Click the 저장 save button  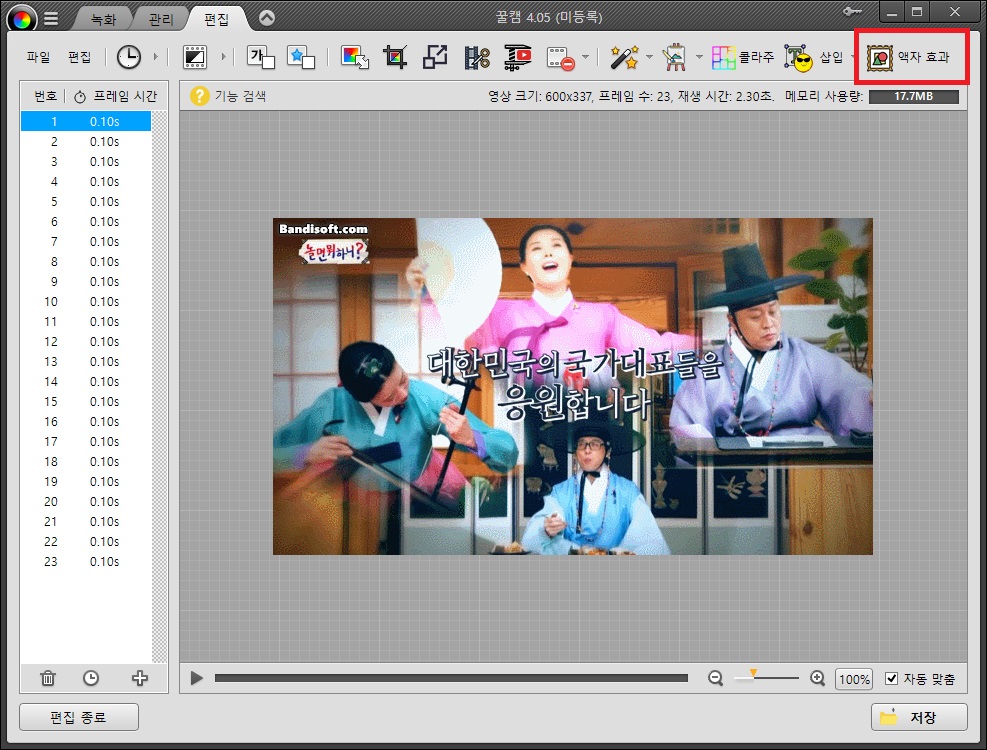pyautogui.click(x=919, y=717)
